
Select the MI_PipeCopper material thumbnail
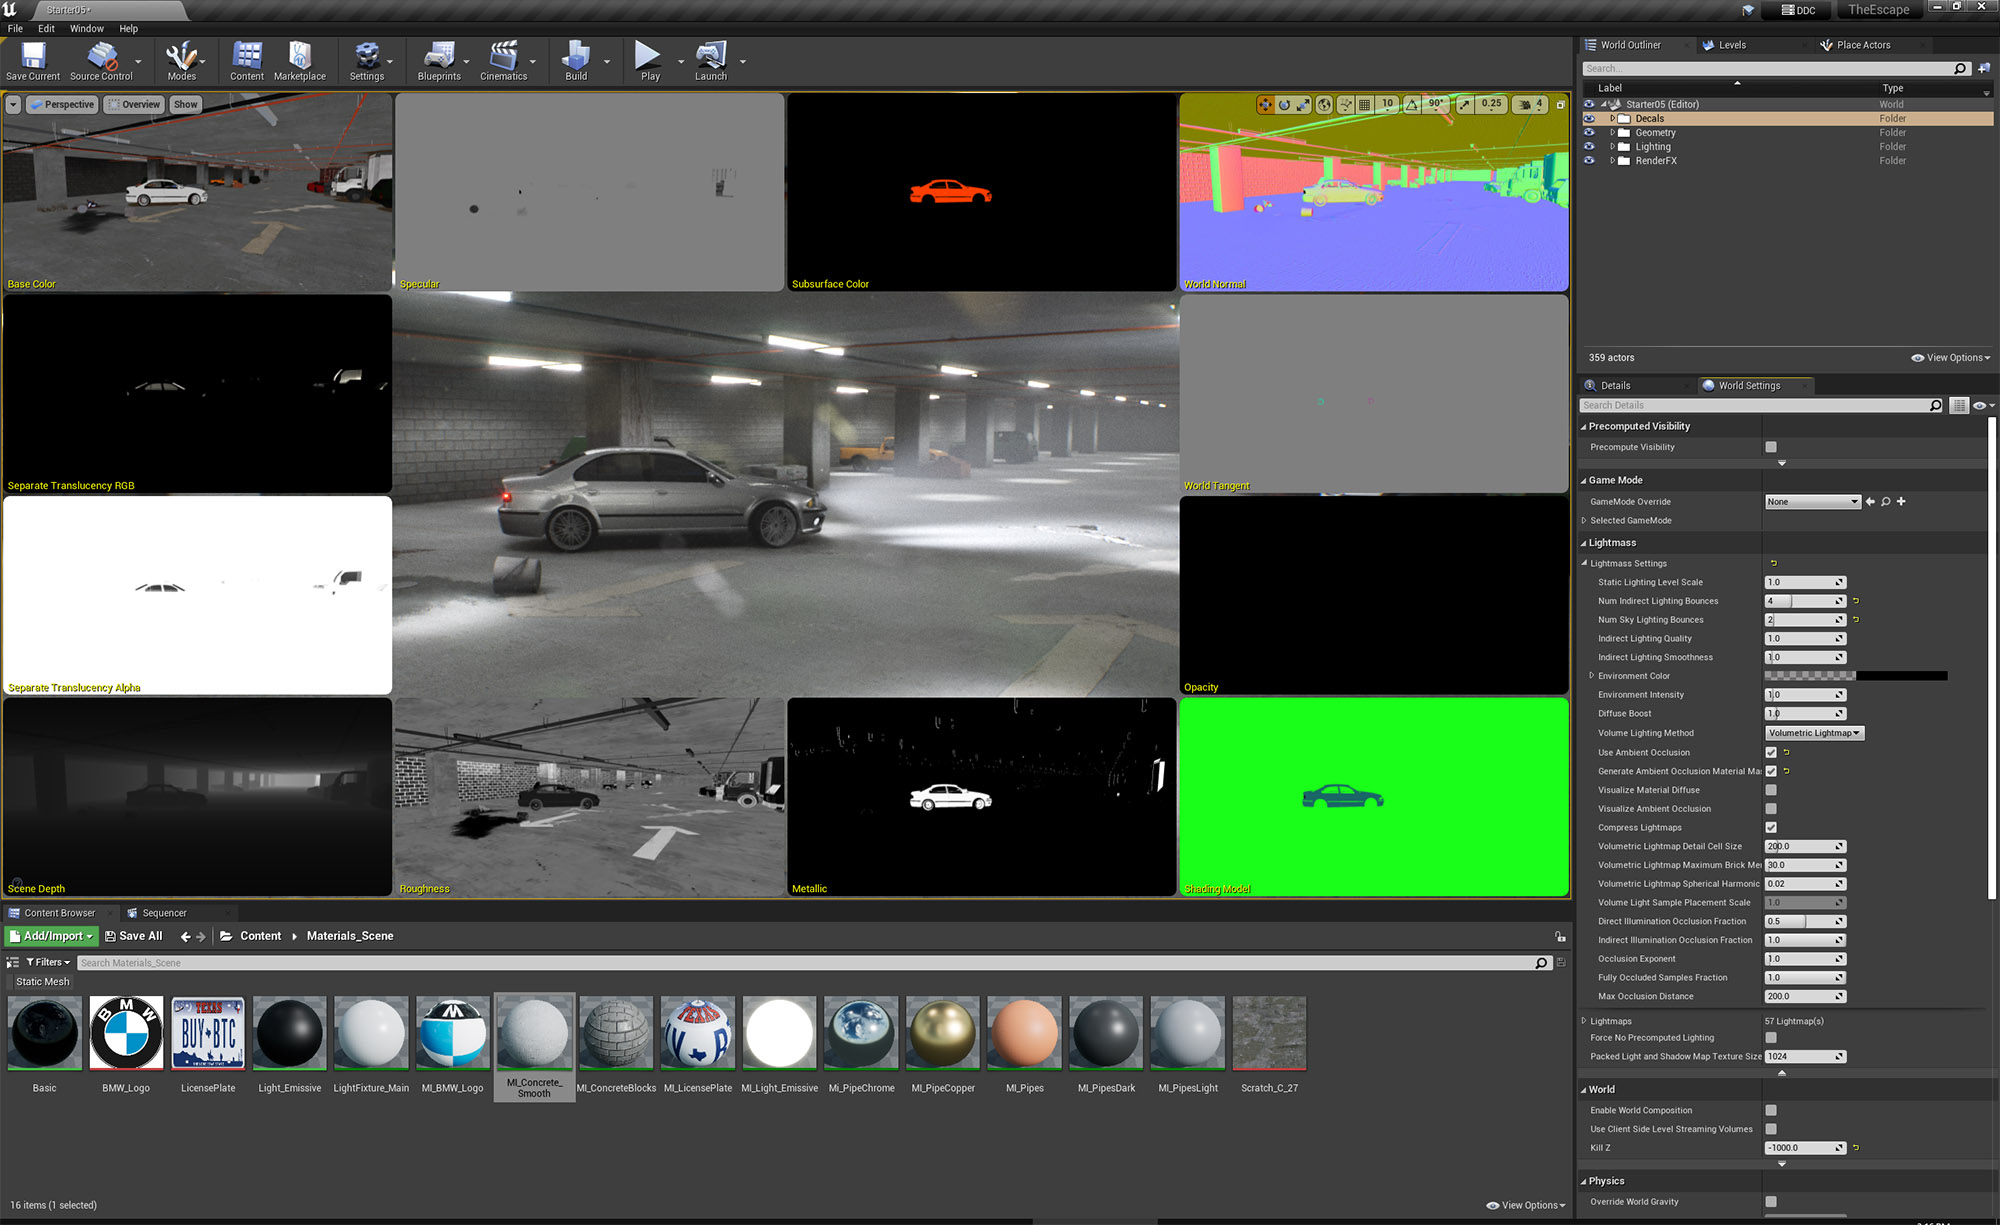942,1033
